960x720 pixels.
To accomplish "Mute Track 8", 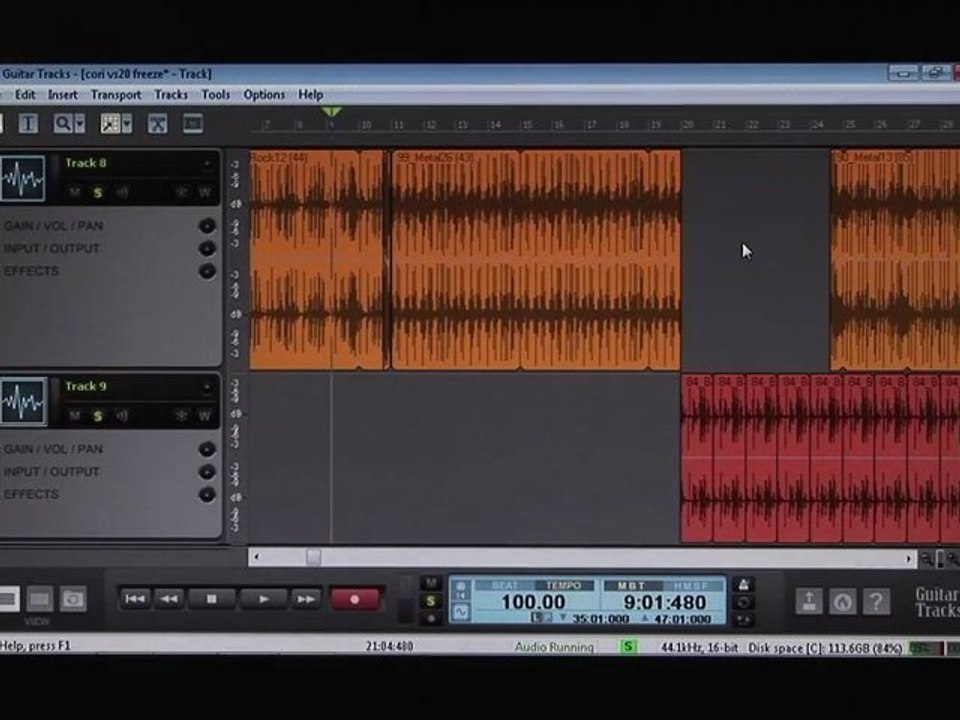I will (x=75, y=192).
